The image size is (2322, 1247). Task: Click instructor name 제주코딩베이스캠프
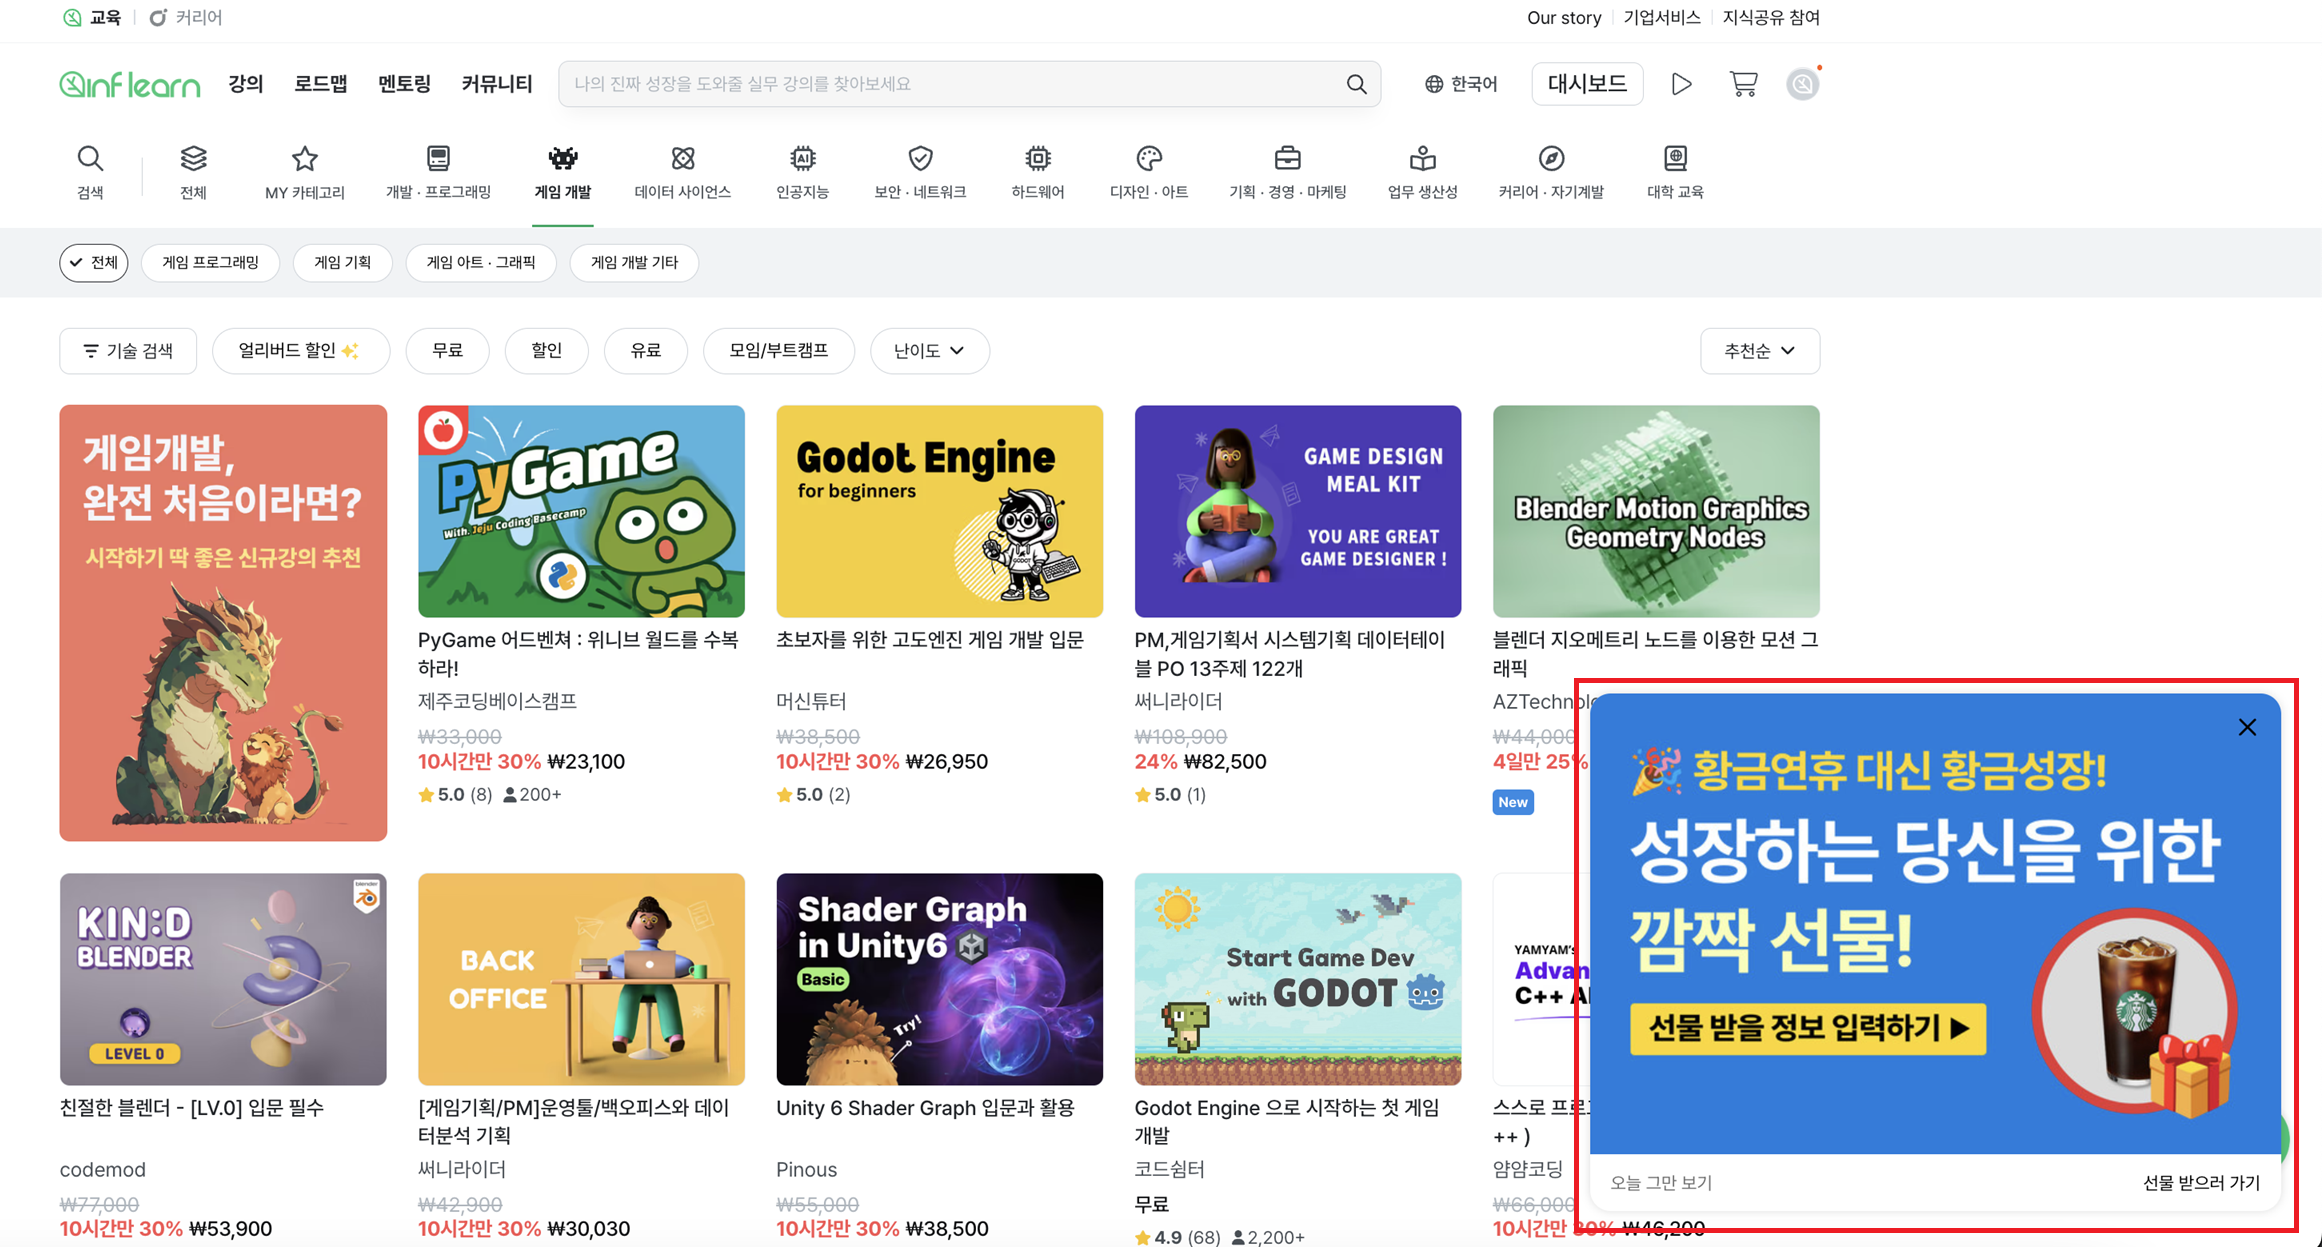(x=497, y=701)
